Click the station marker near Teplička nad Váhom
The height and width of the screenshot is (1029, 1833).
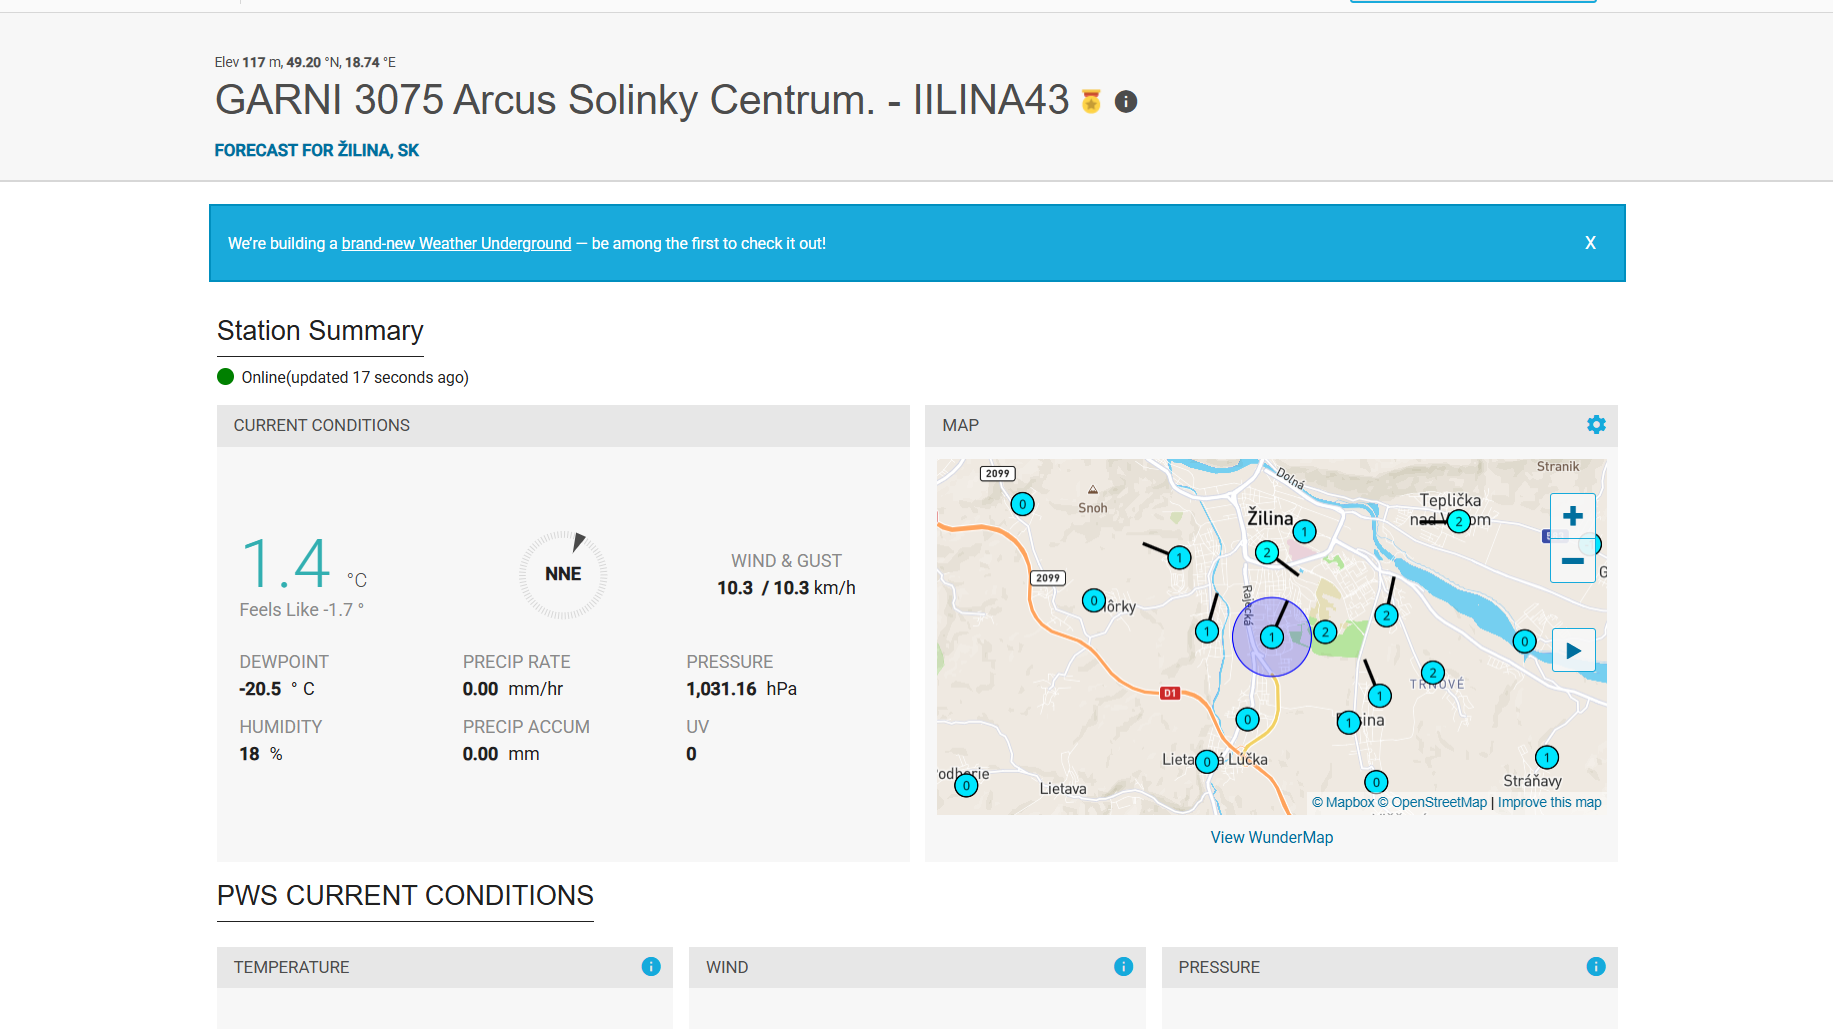[1458, 521]
